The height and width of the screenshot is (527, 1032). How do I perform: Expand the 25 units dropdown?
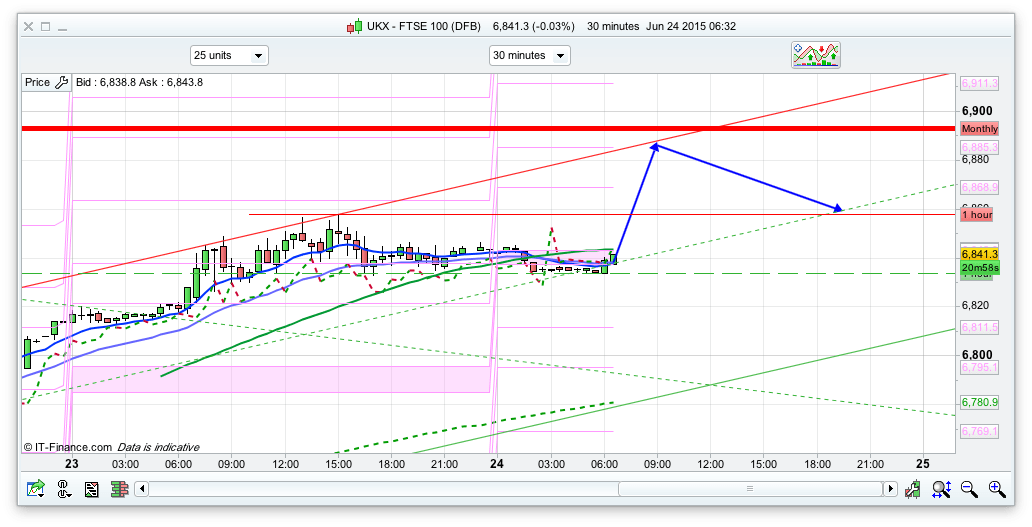pyautogui.click(x=228, y=56)
